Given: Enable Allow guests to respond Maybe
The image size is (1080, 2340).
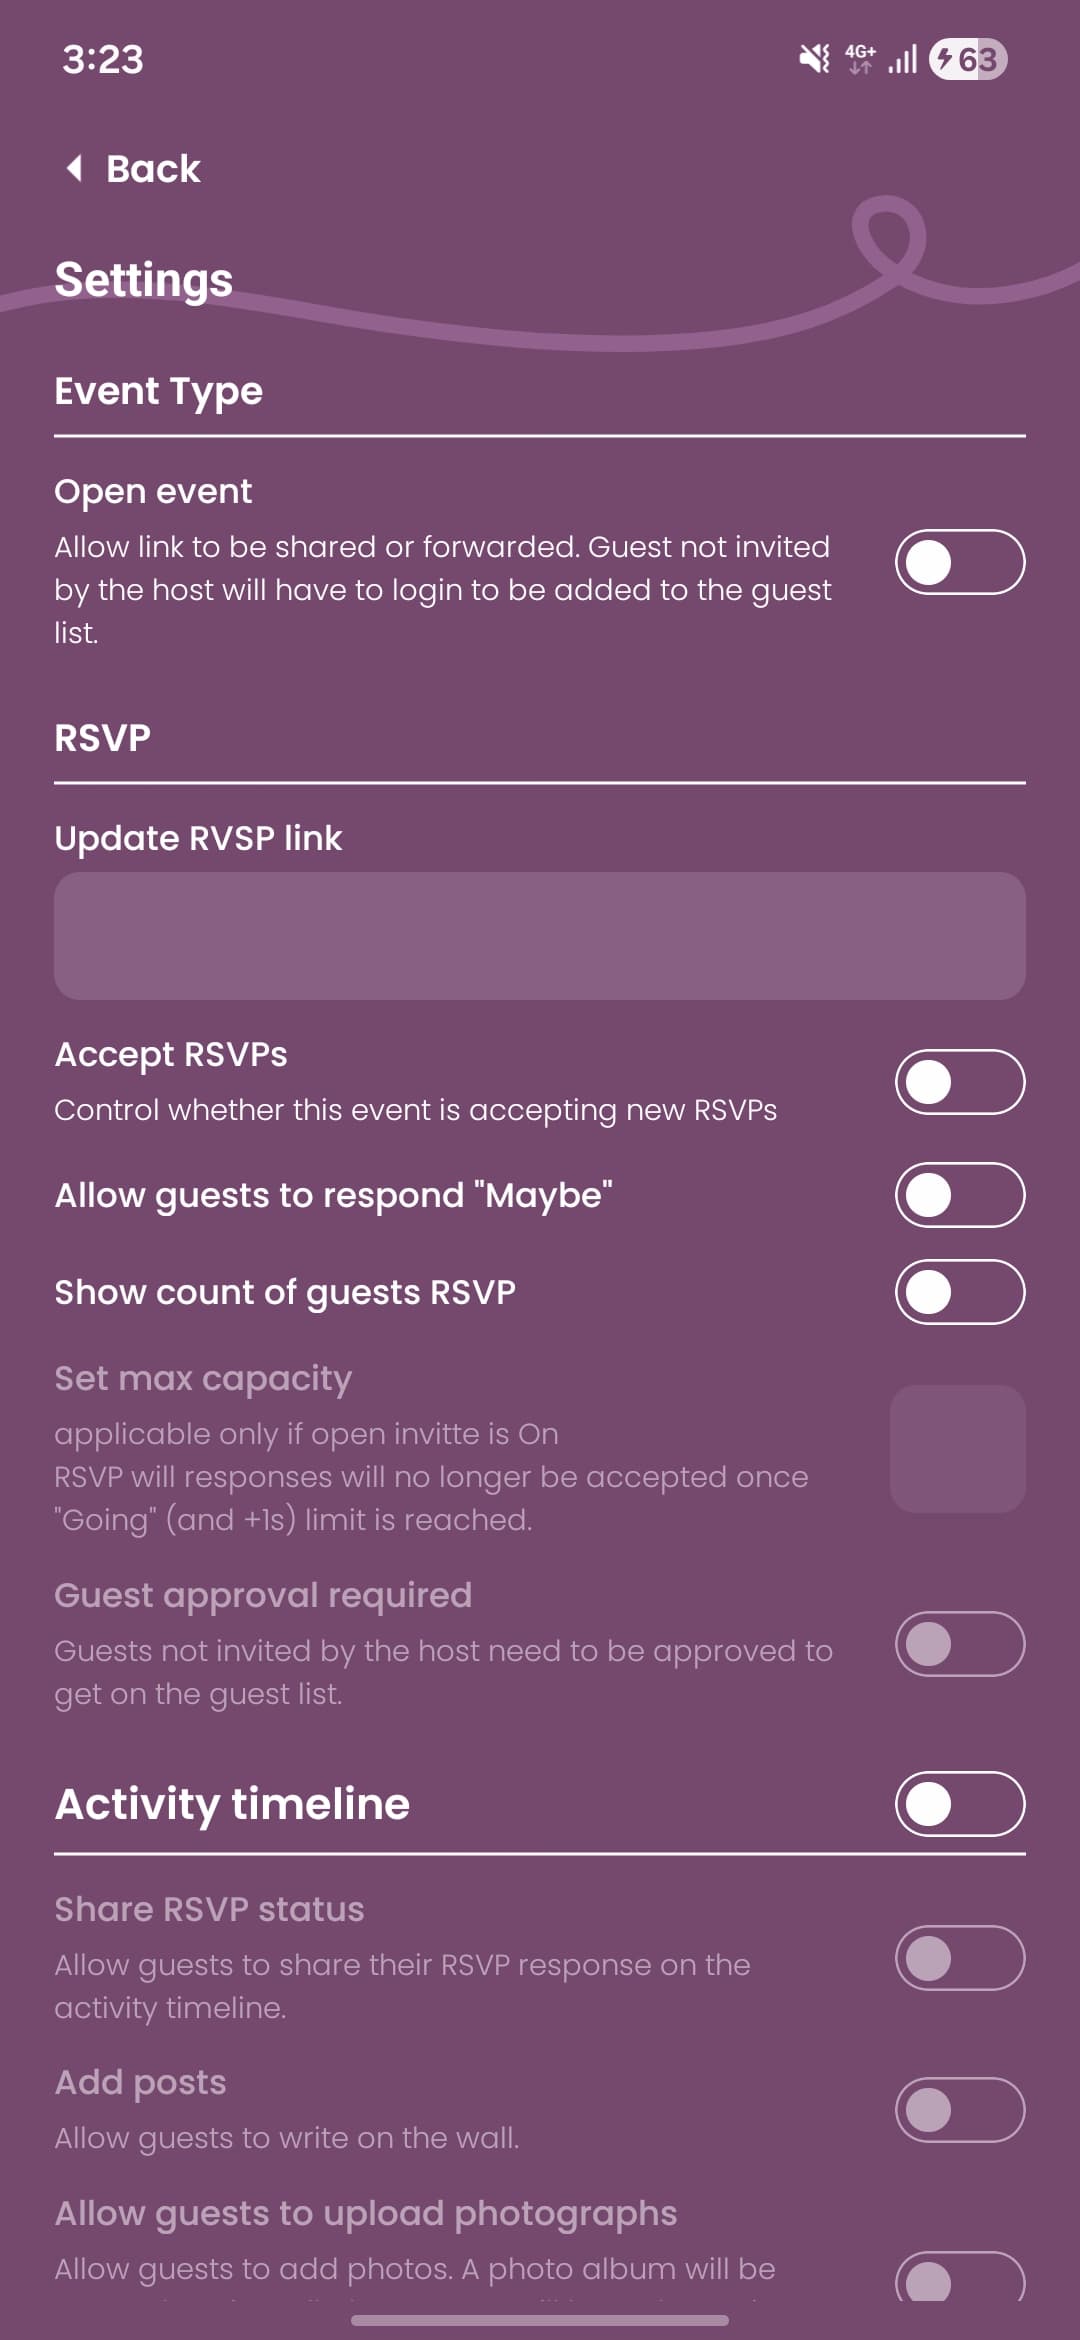Looking at the screenshot, I should point(957,1194).
